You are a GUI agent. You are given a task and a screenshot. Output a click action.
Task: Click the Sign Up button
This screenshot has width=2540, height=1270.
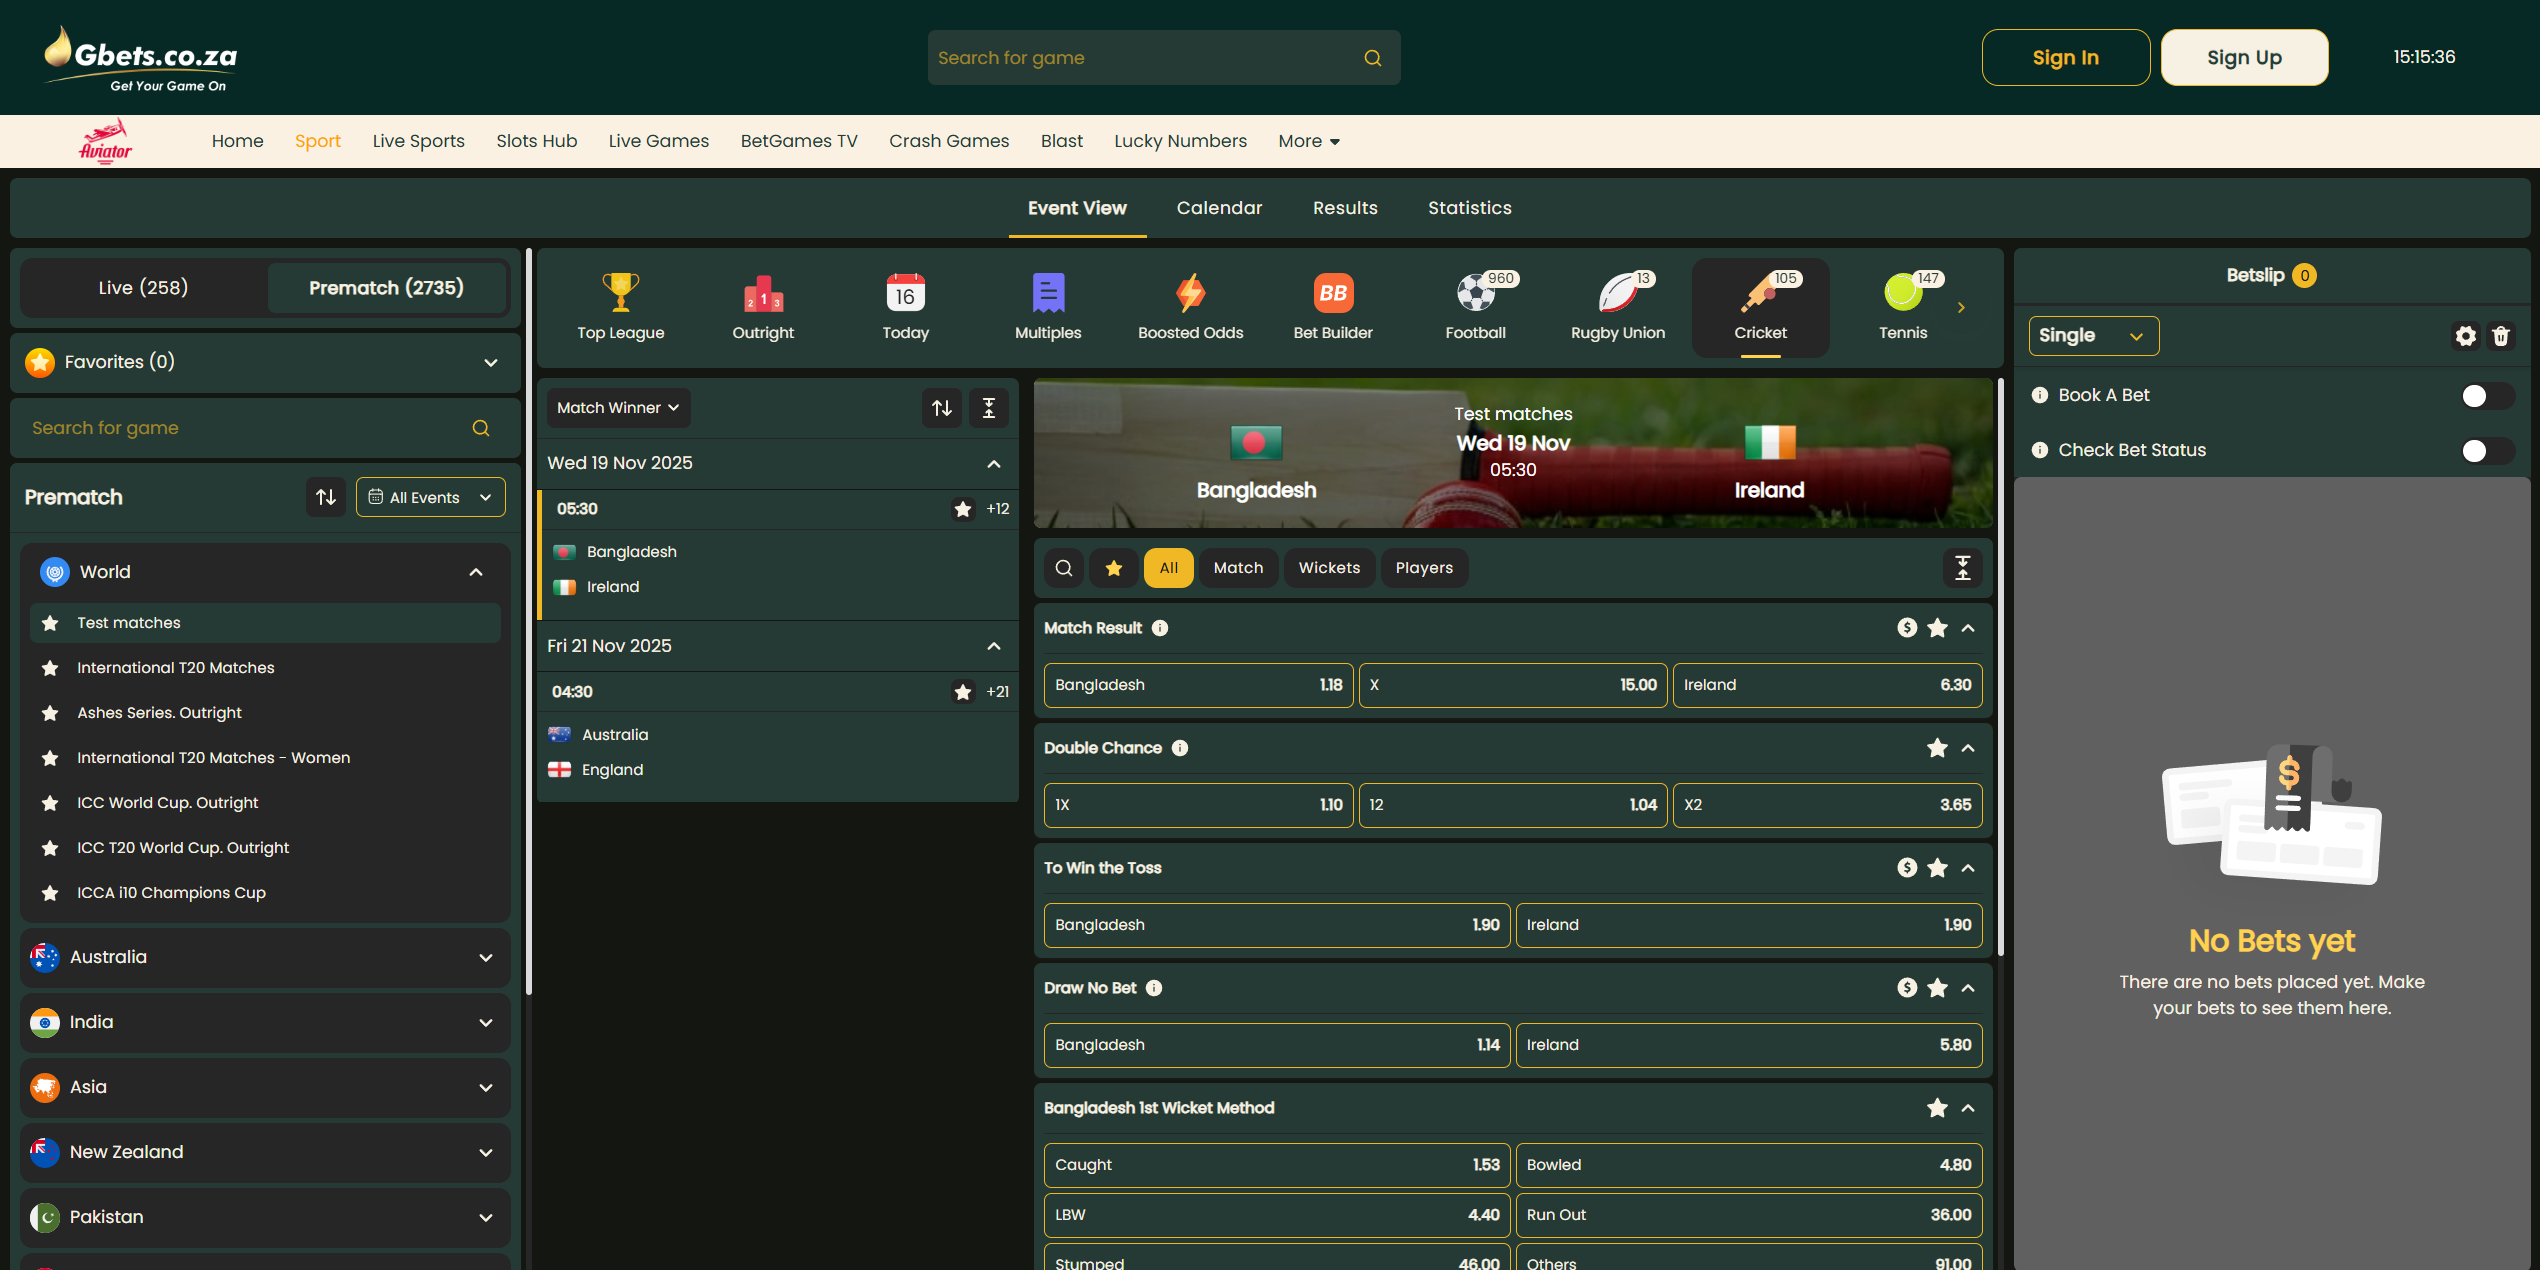2245,57
